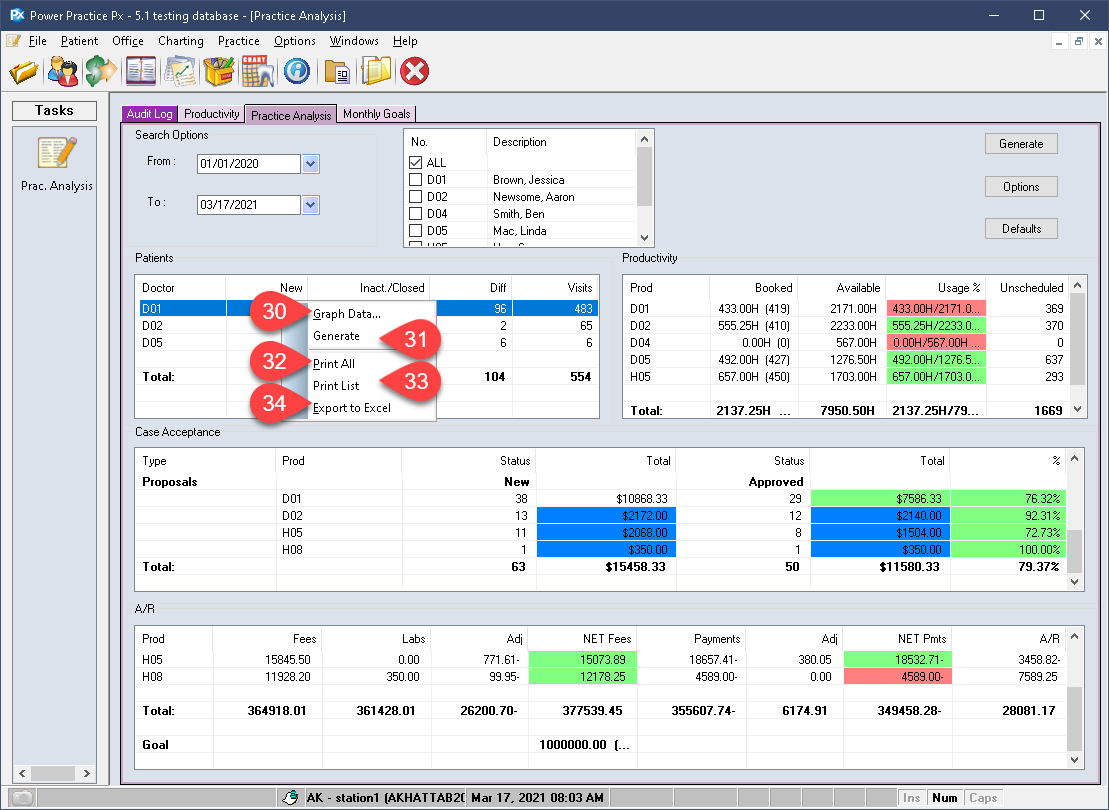Image resolution: width=1109 pixels, height=810 pixels.
Task: Click the notepad icon left of File menu
Action: (x=13, y=41)
